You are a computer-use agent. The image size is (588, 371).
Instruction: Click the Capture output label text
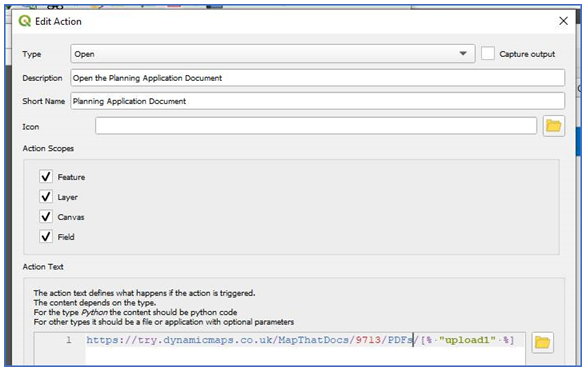click(x=527, y=54)
